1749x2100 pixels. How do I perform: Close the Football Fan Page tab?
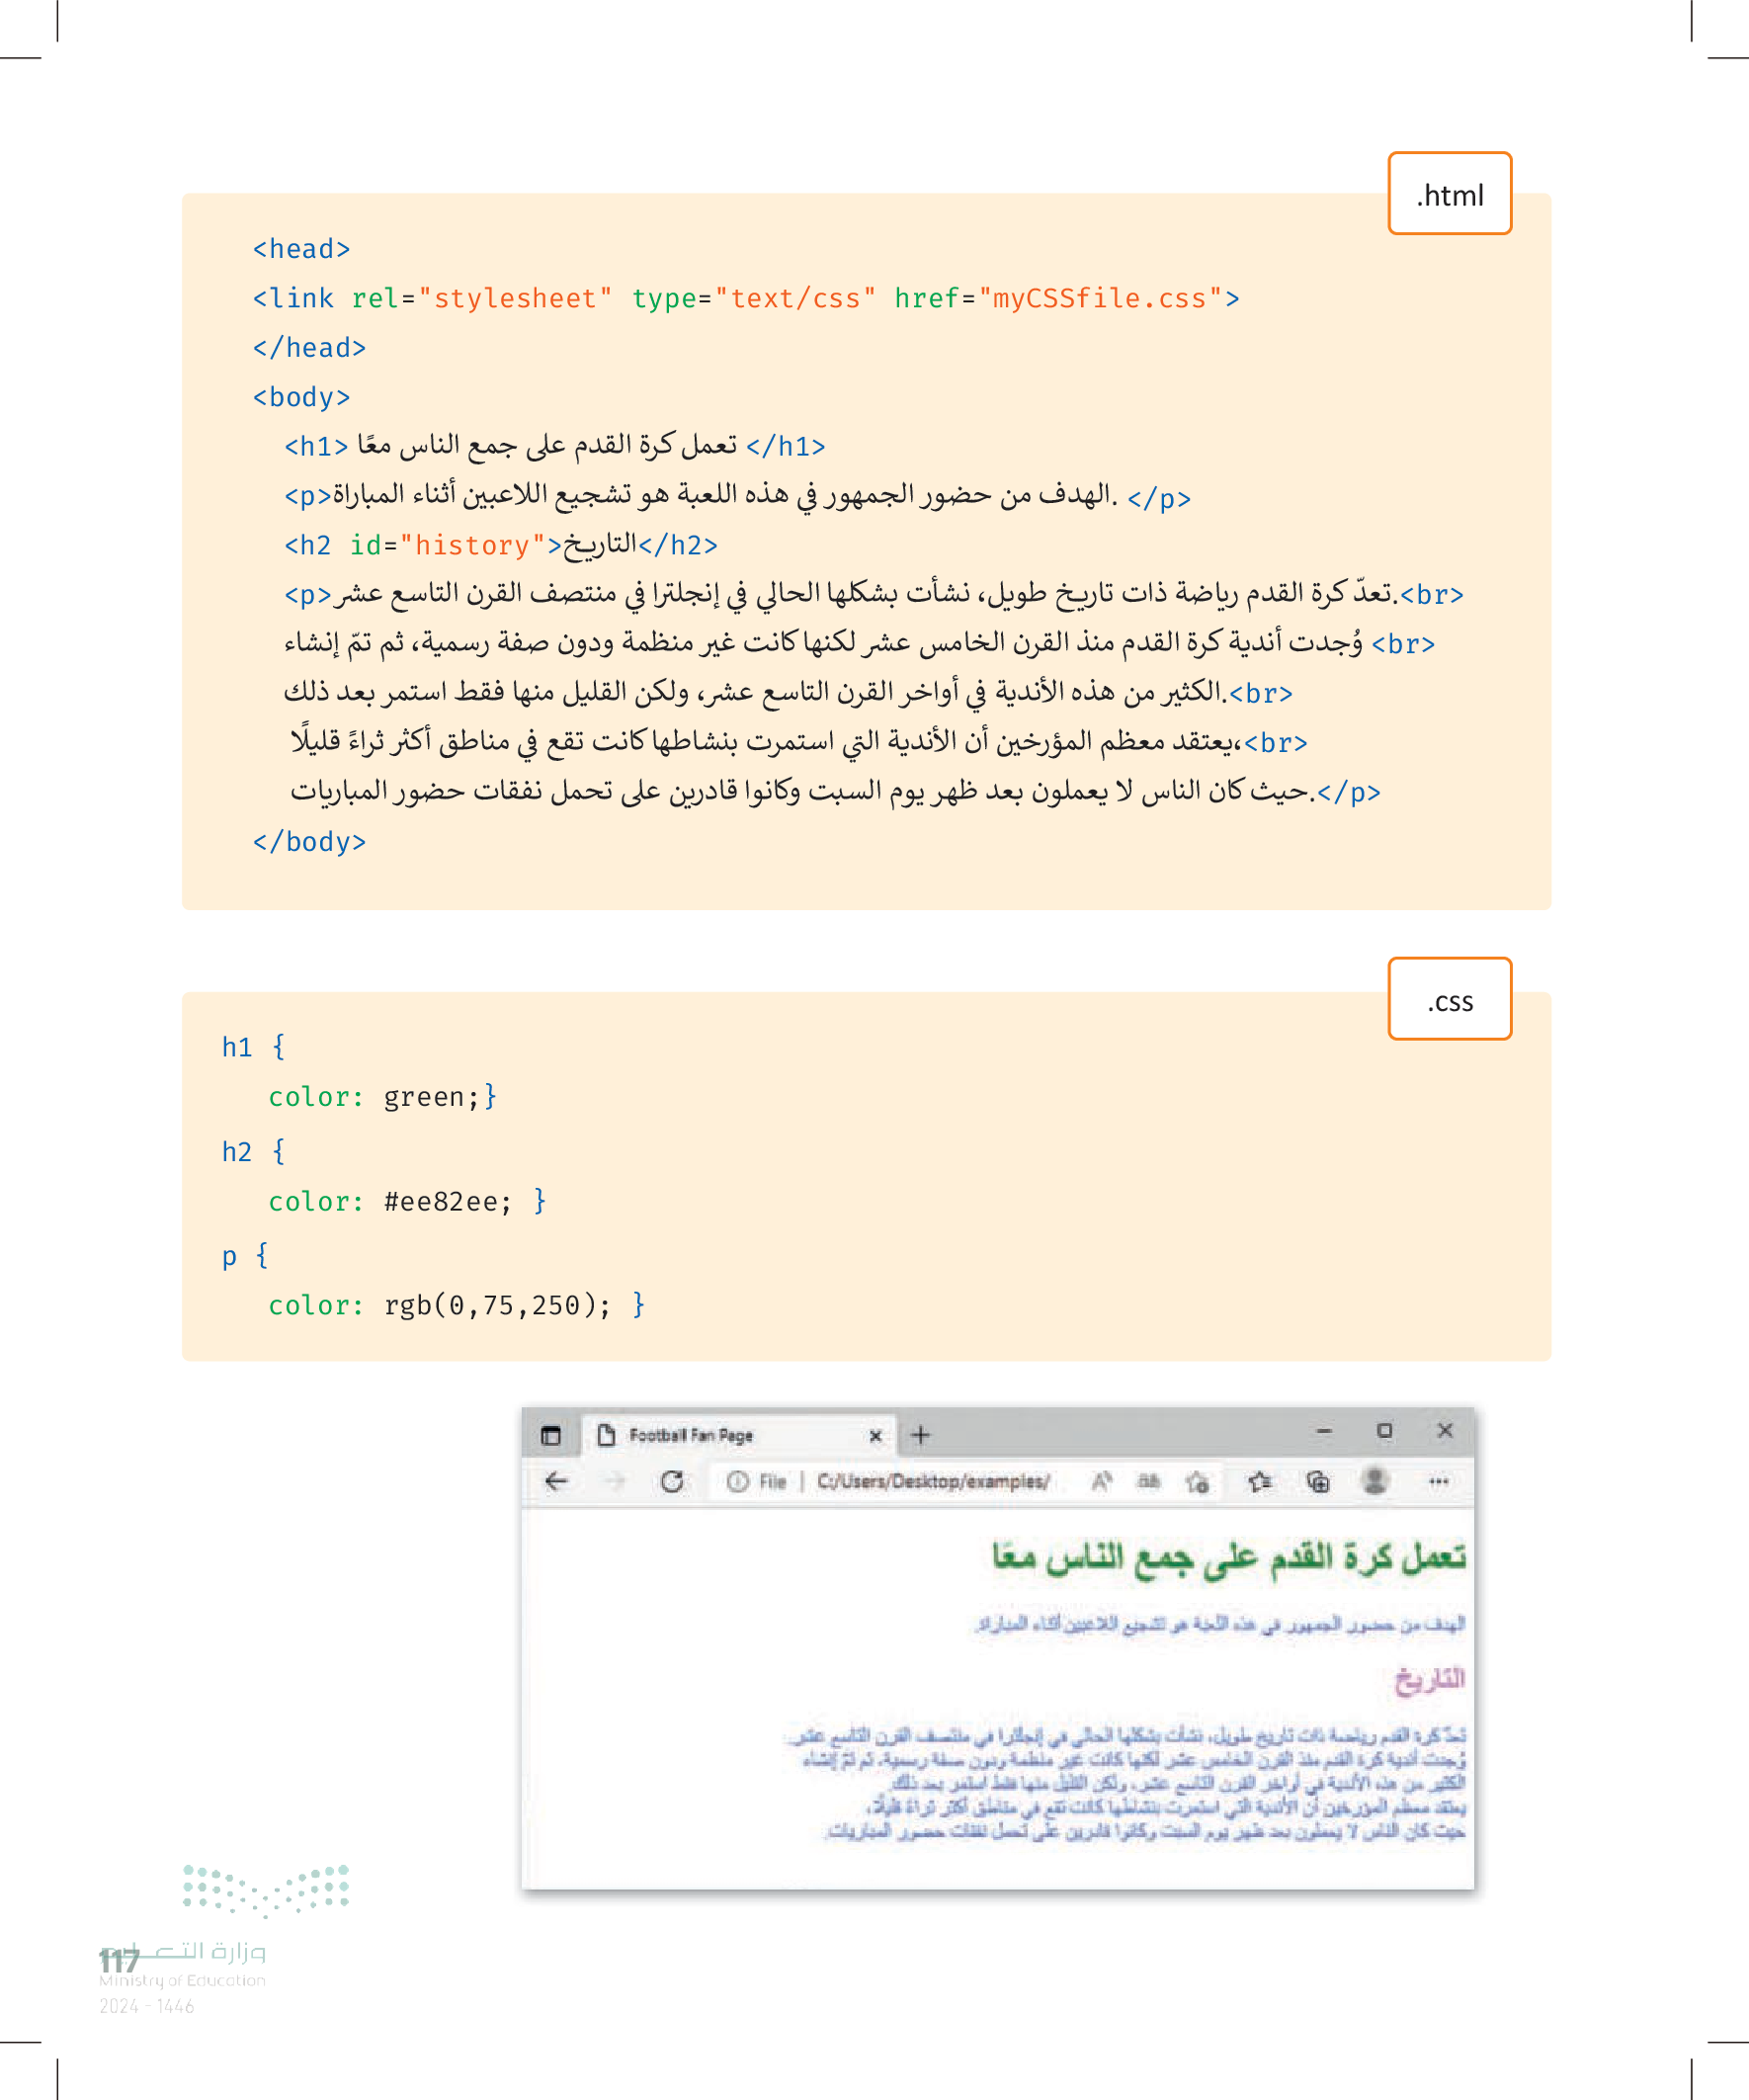click(x=875, y=1435)
